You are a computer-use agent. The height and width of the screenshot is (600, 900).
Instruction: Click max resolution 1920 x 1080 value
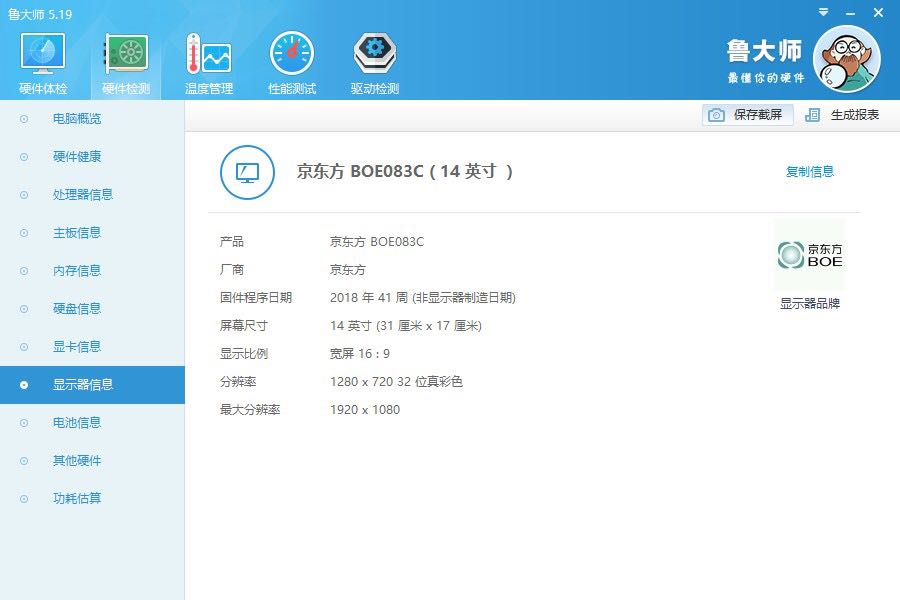coord(364,410)
